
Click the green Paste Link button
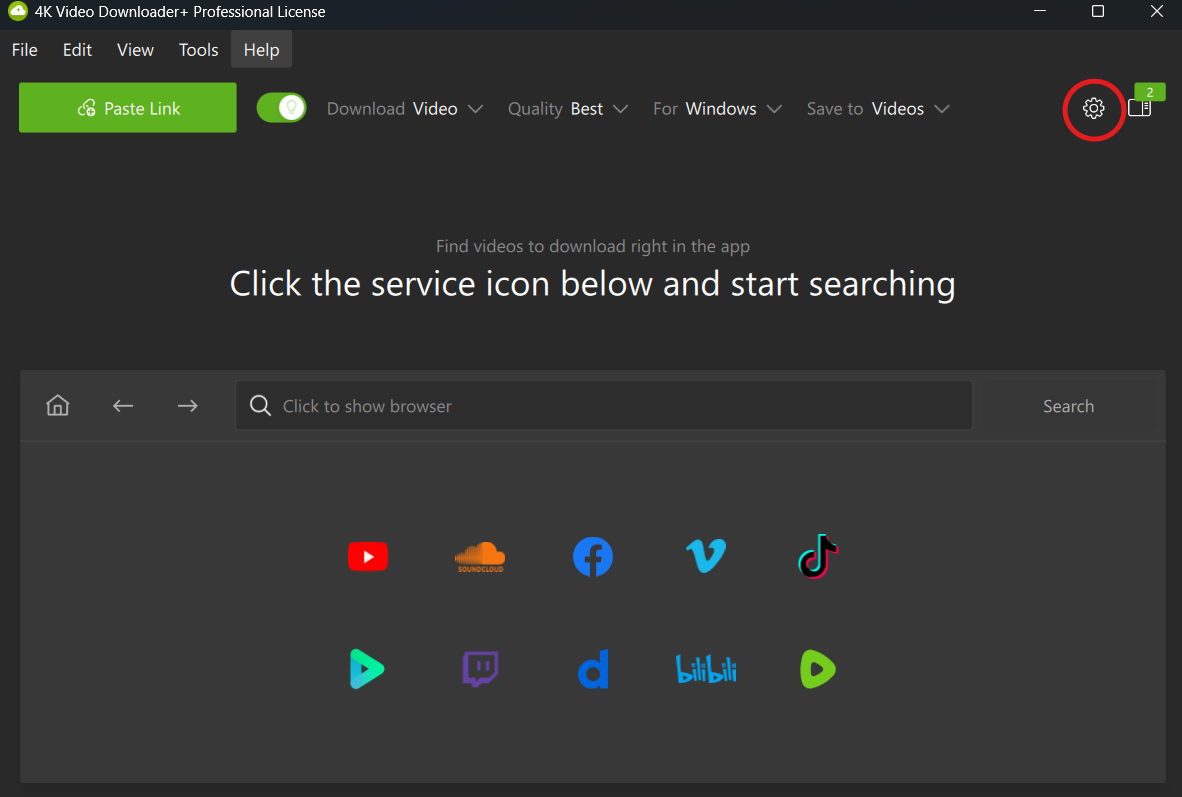click(128, 108)
